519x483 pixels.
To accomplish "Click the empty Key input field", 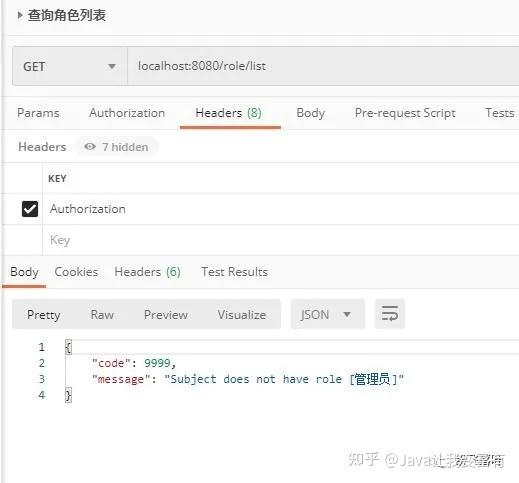I will coord(281,240).
